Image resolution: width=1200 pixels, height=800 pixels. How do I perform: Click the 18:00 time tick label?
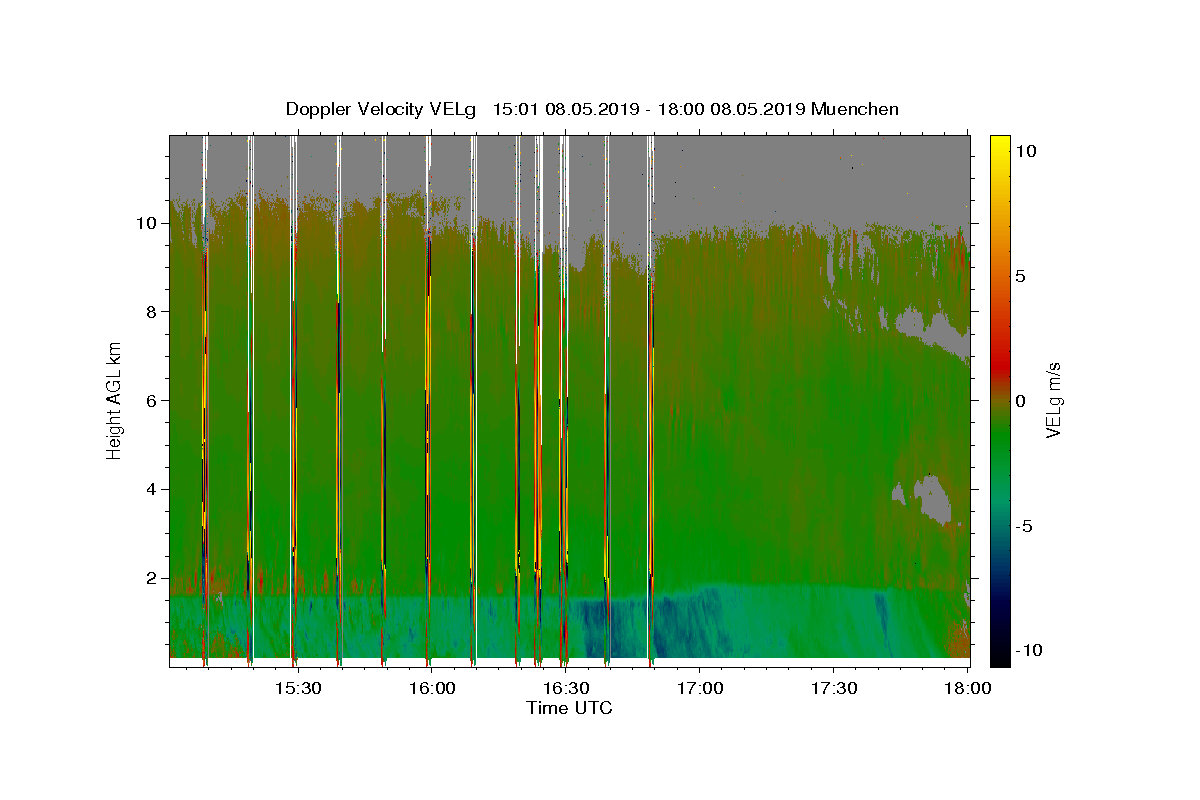point(967,688)
